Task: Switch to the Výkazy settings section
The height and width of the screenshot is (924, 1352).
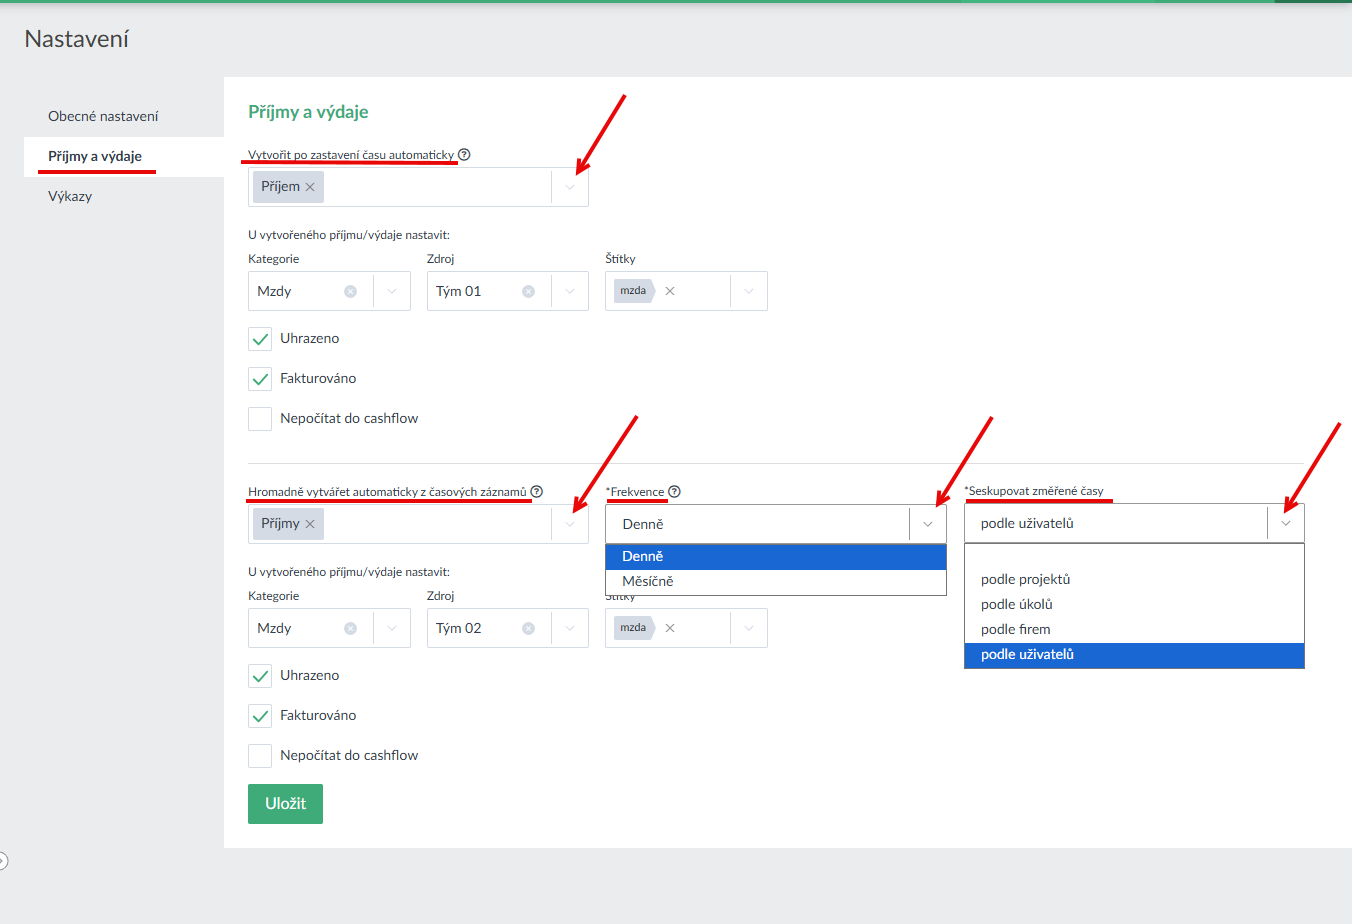Action: coord(70,197)
